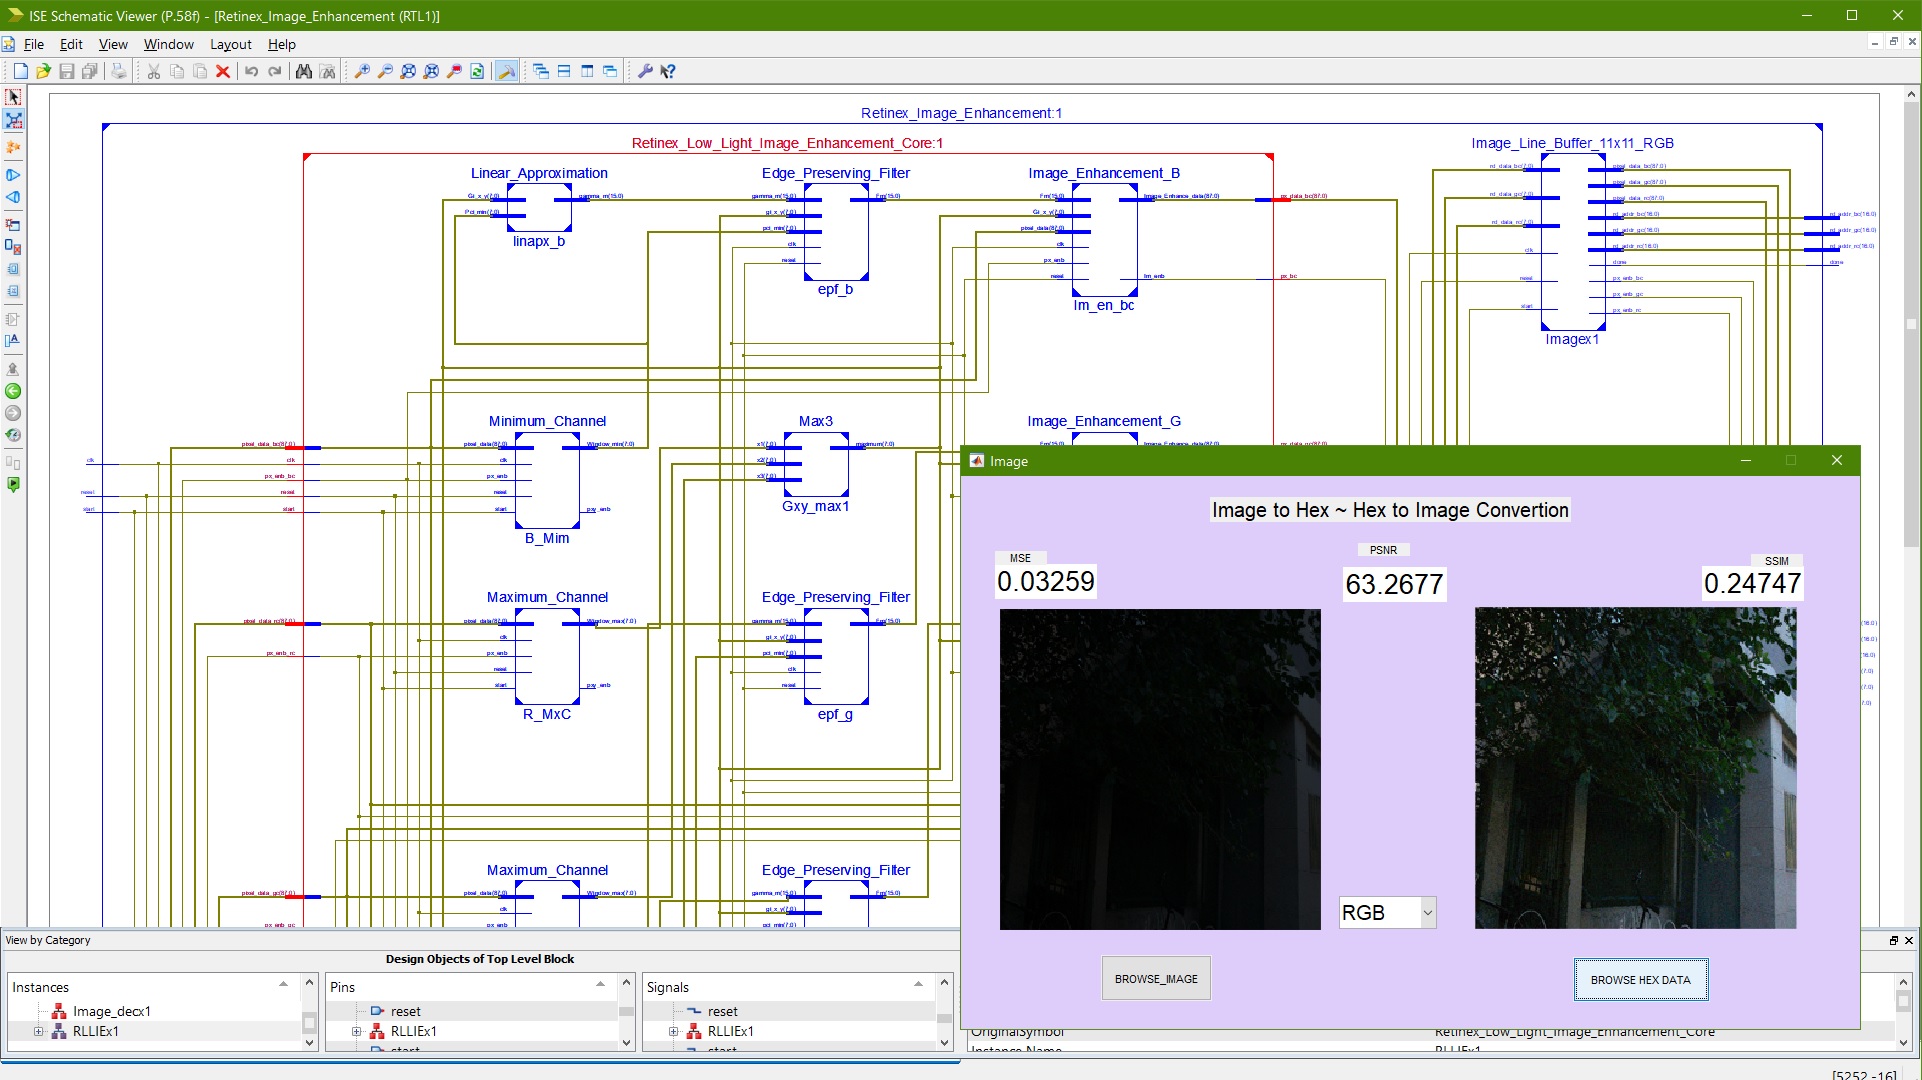Click the Zoom to Selected icon
This screenshot has width=1922, height=1080.
click(x=431, y=71)
